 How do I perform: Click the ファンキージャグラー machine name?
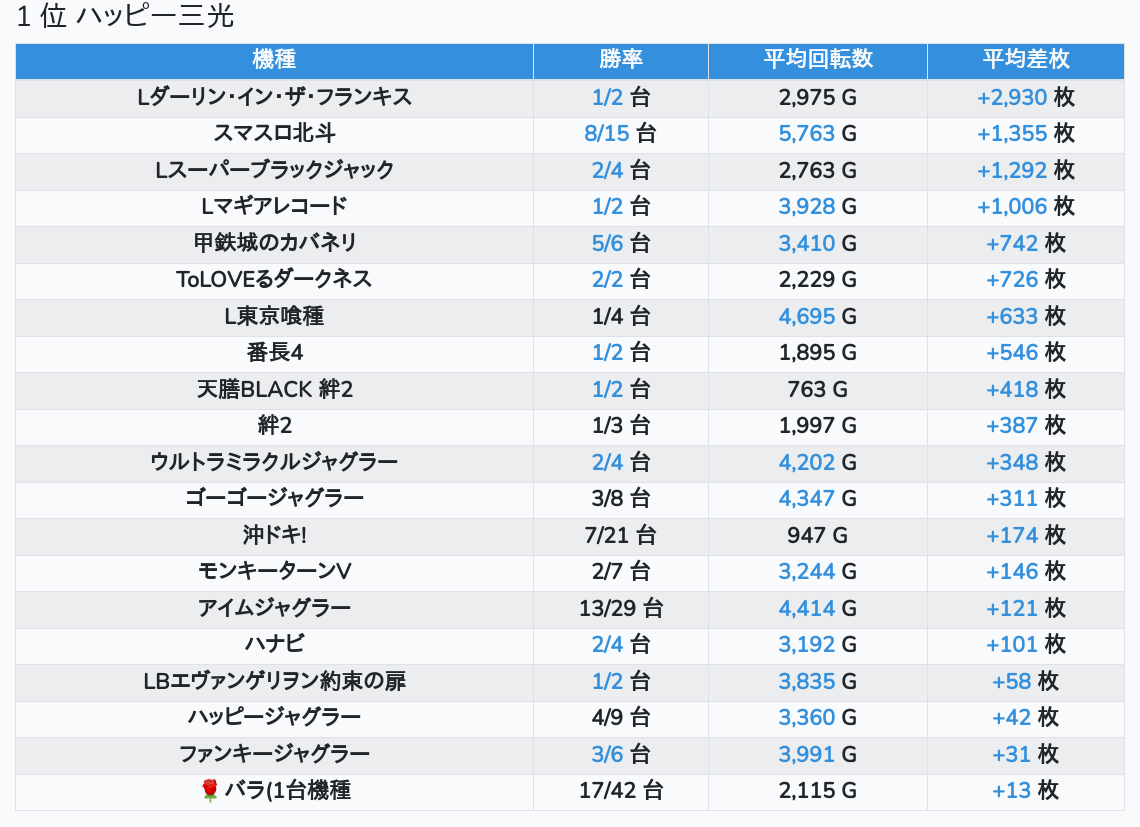pos(274,754)
